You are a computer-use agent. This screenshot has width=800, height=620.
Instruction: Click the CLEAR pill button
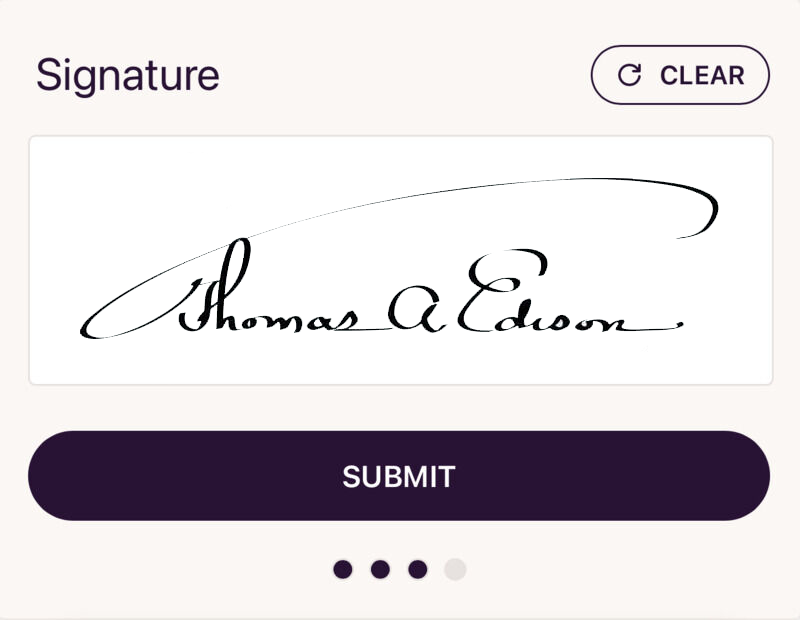coord(680,75)
